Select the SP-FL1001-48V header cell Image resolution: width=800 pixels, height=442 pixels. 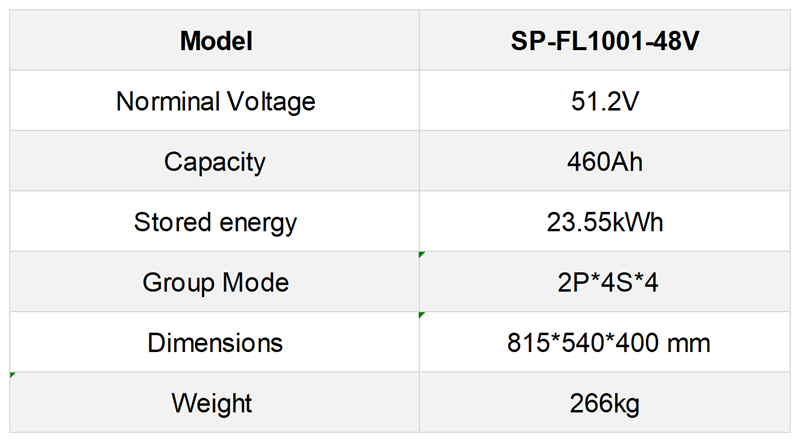point(607,42)
